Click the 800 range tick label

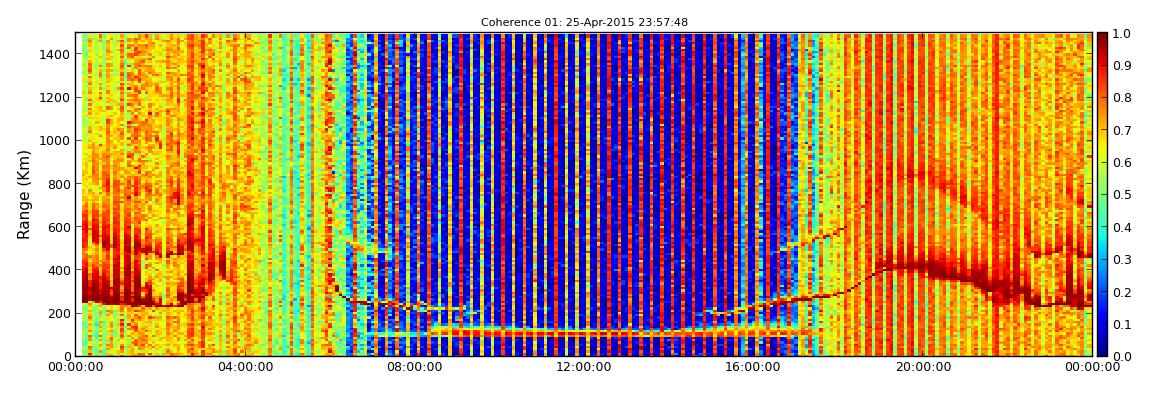tap(59, 184)
